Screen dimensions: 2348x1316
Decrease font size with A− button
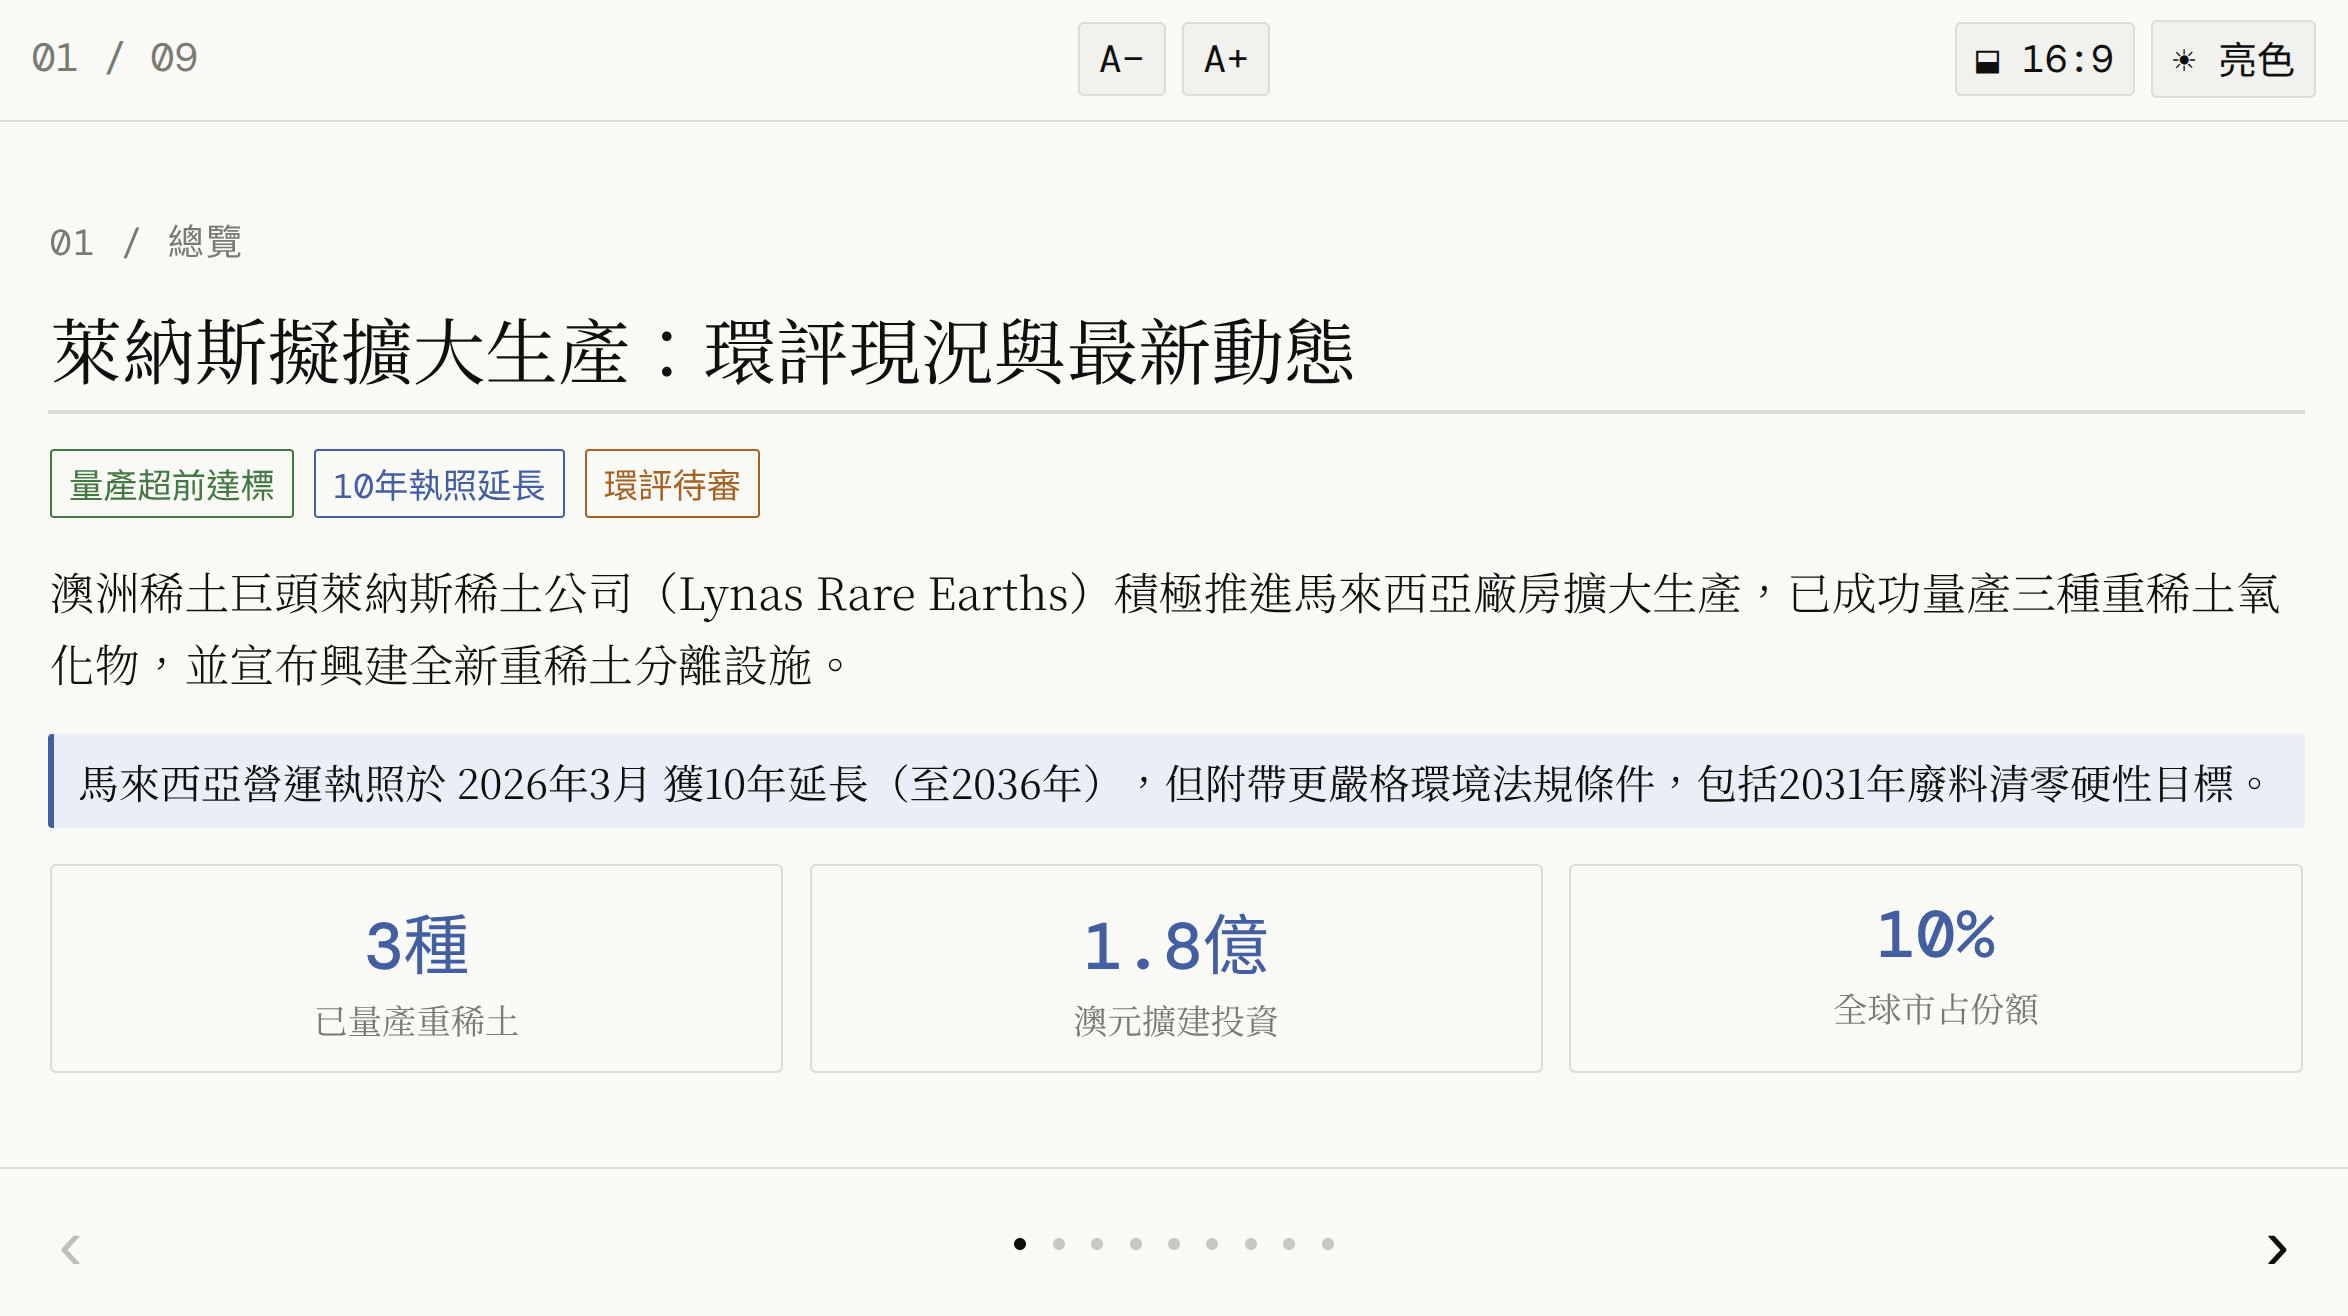[x=1121, y=59]
